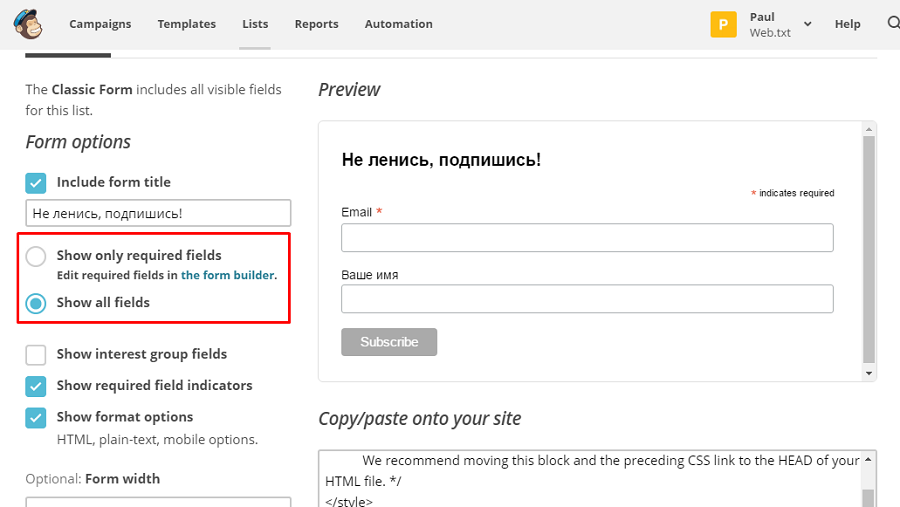This screenshot has height=507, width=900.
Task: Follow the form builder link
Action: pos(227,275)
